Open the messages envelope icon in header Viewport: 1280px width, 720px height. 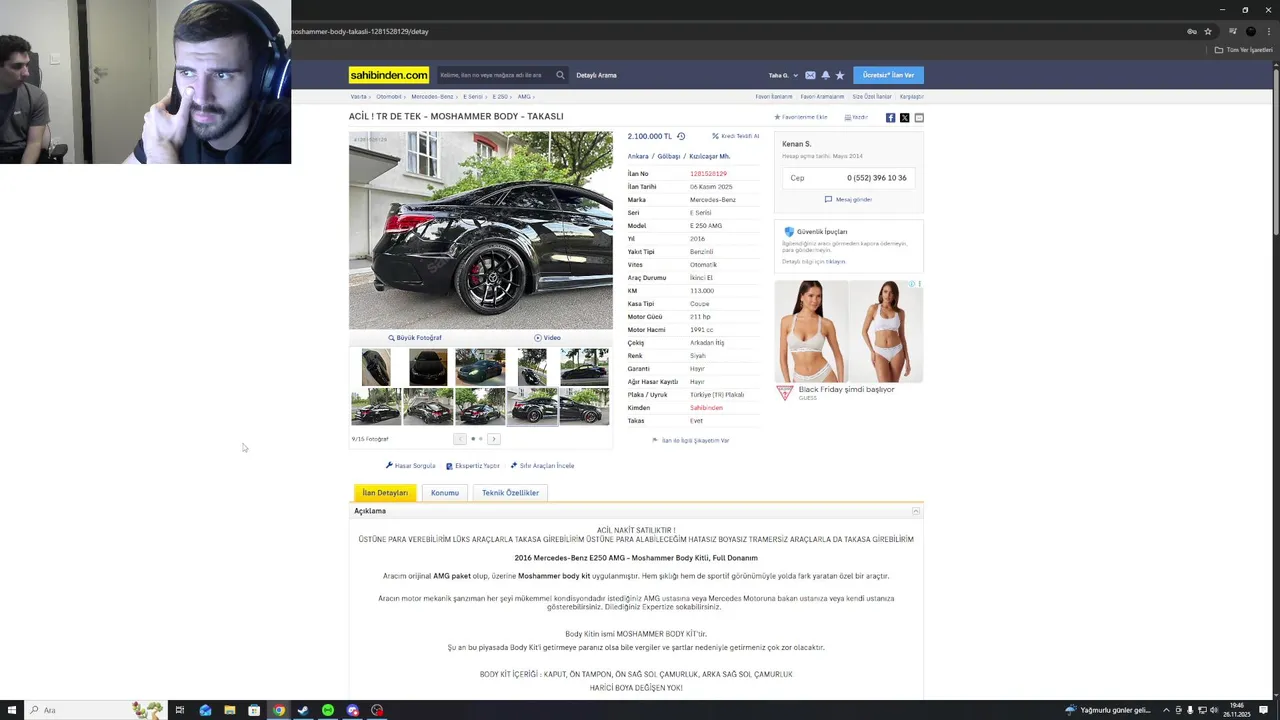click(810, 75)
